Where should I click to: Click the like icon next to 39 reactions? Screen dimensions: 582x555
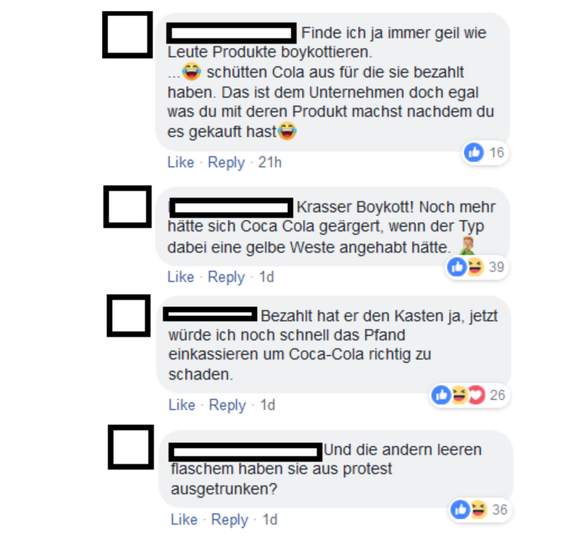[x=457, y=267]
